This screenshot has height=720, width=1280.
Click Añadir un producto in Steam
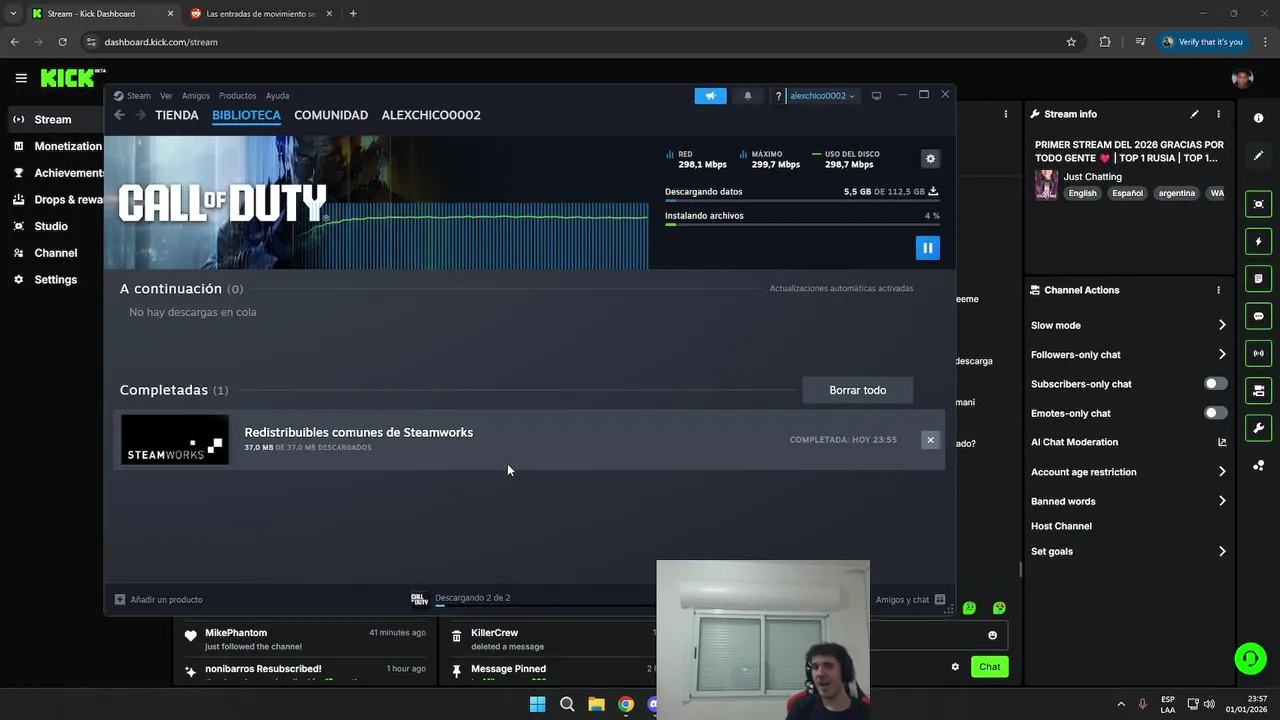(x=158, y=599)
